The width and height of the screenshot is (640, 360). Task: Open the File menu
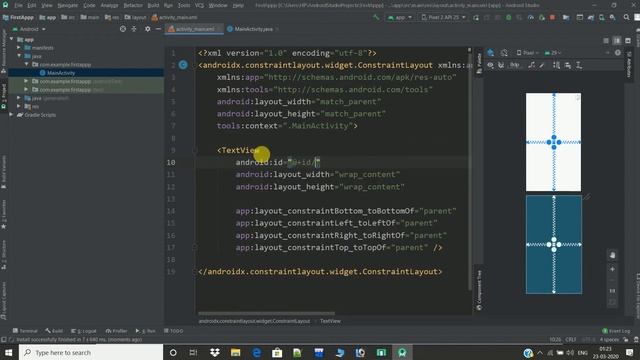click(19, 5)
